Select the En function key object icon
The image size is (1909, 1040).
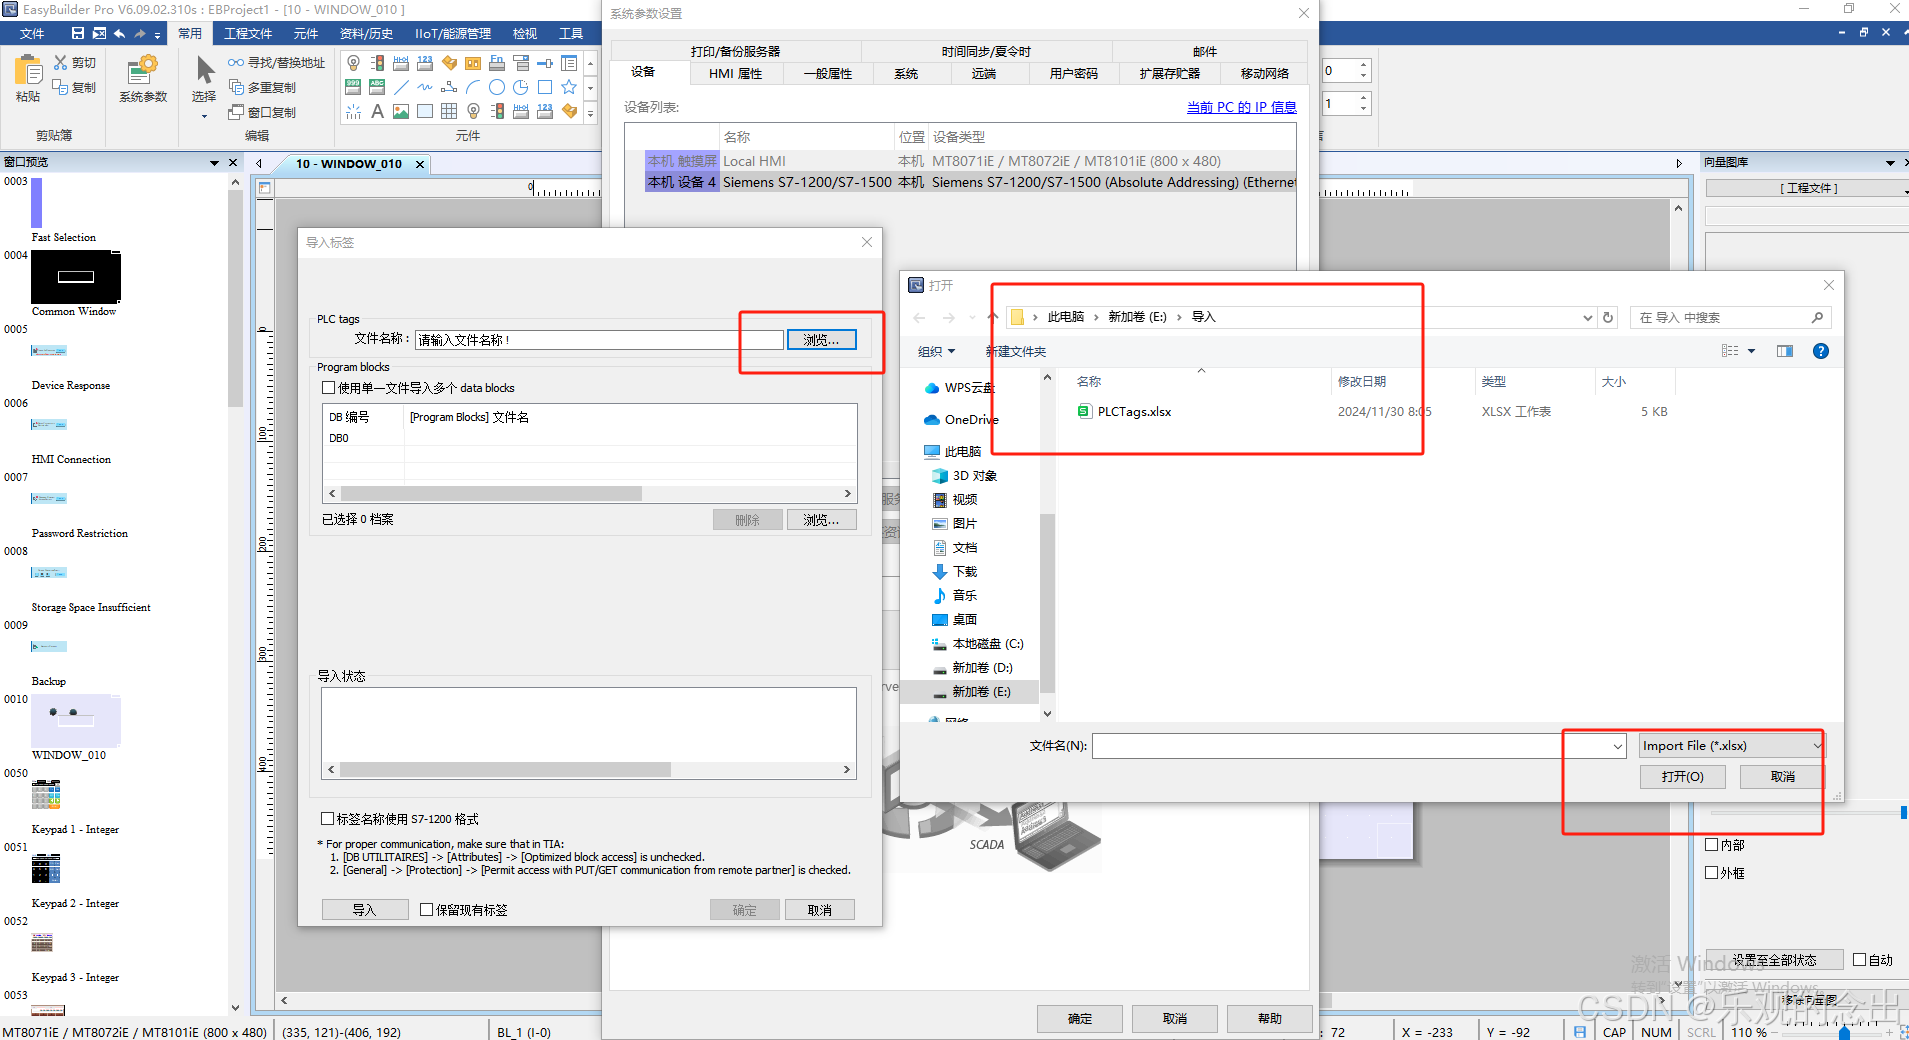[497, 63]
